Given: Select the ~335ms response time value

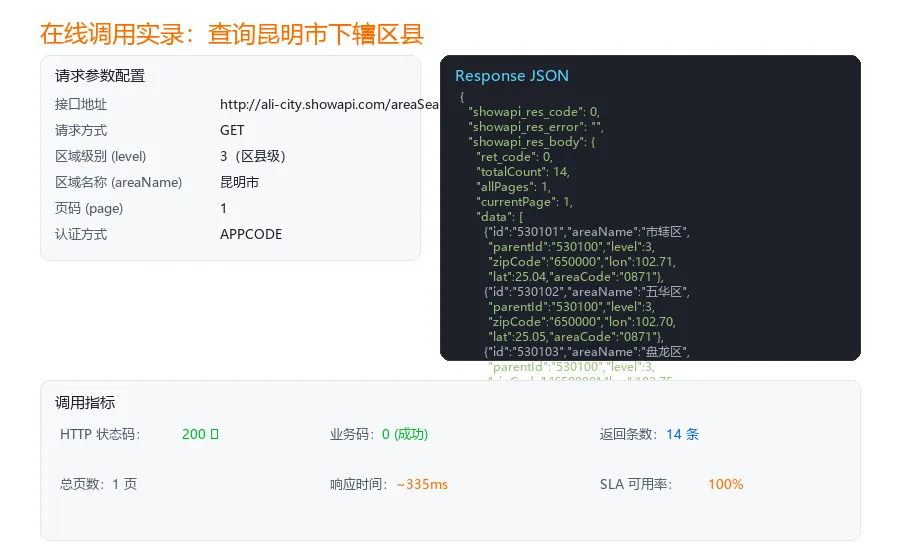Looking at the screenshot, I should 422,484.
